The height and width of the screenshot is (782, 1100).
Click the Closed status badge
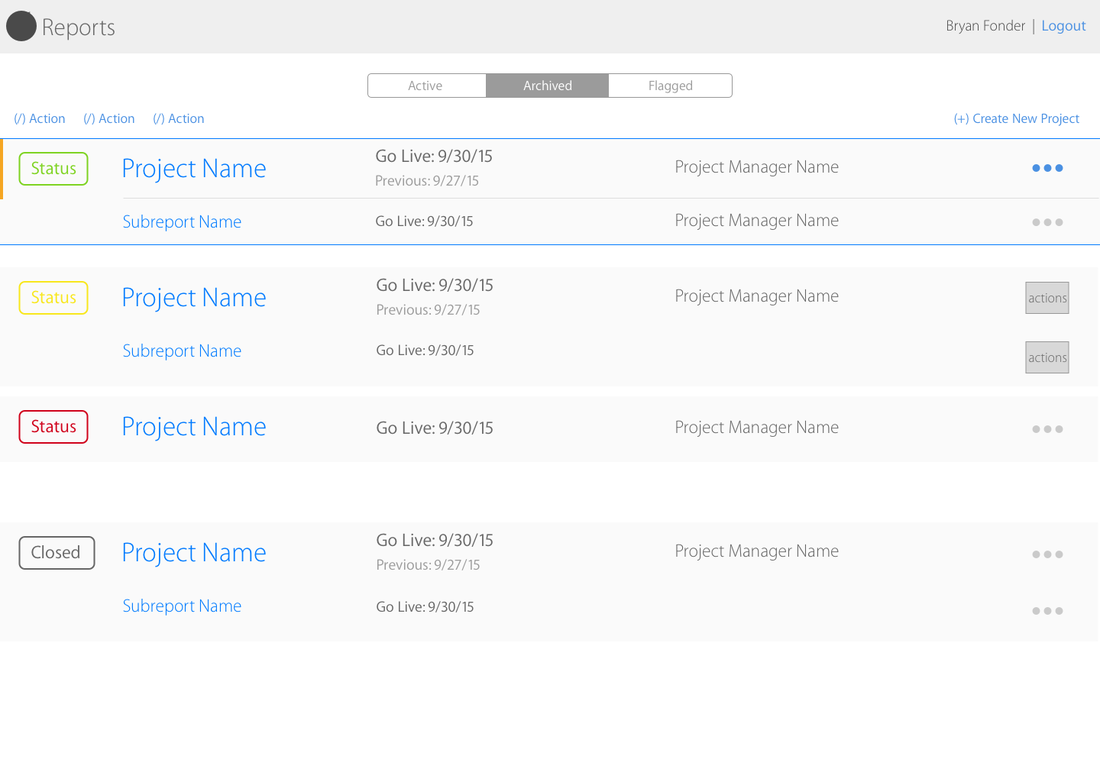56,553
